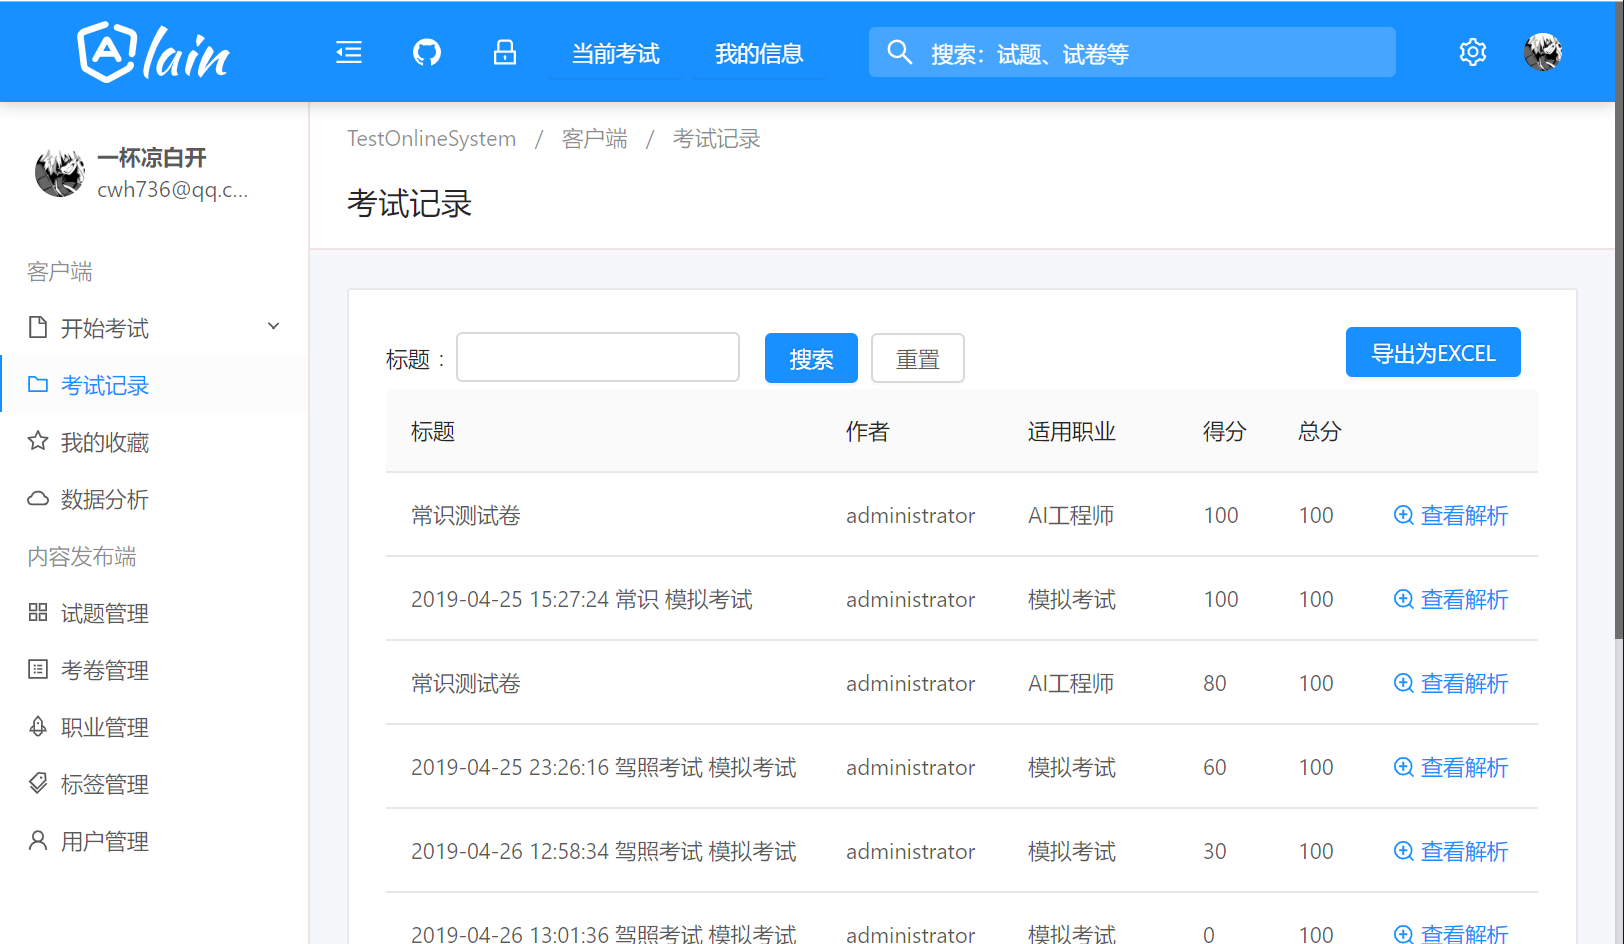The width and height of the screenshot is (1624, 944).
Task: Open 试题管理 in the sidebar
Action: point(154,613)
